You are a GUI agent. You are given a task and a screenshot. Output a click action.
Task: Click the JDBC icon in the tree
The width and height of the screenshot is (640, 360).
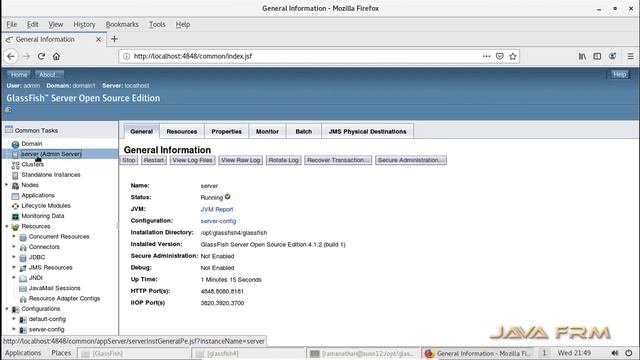coord(23,258)
